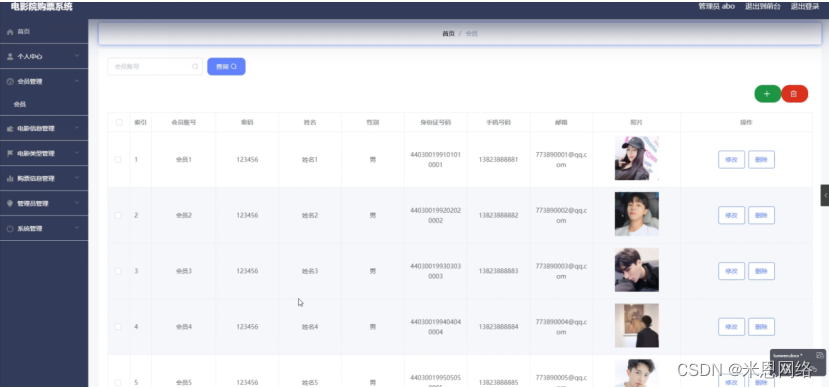Screen dimensions: 829x388
Task: Open photo thumbnail for 会员1
Action: pyautogui.click(x=637, y=158)
